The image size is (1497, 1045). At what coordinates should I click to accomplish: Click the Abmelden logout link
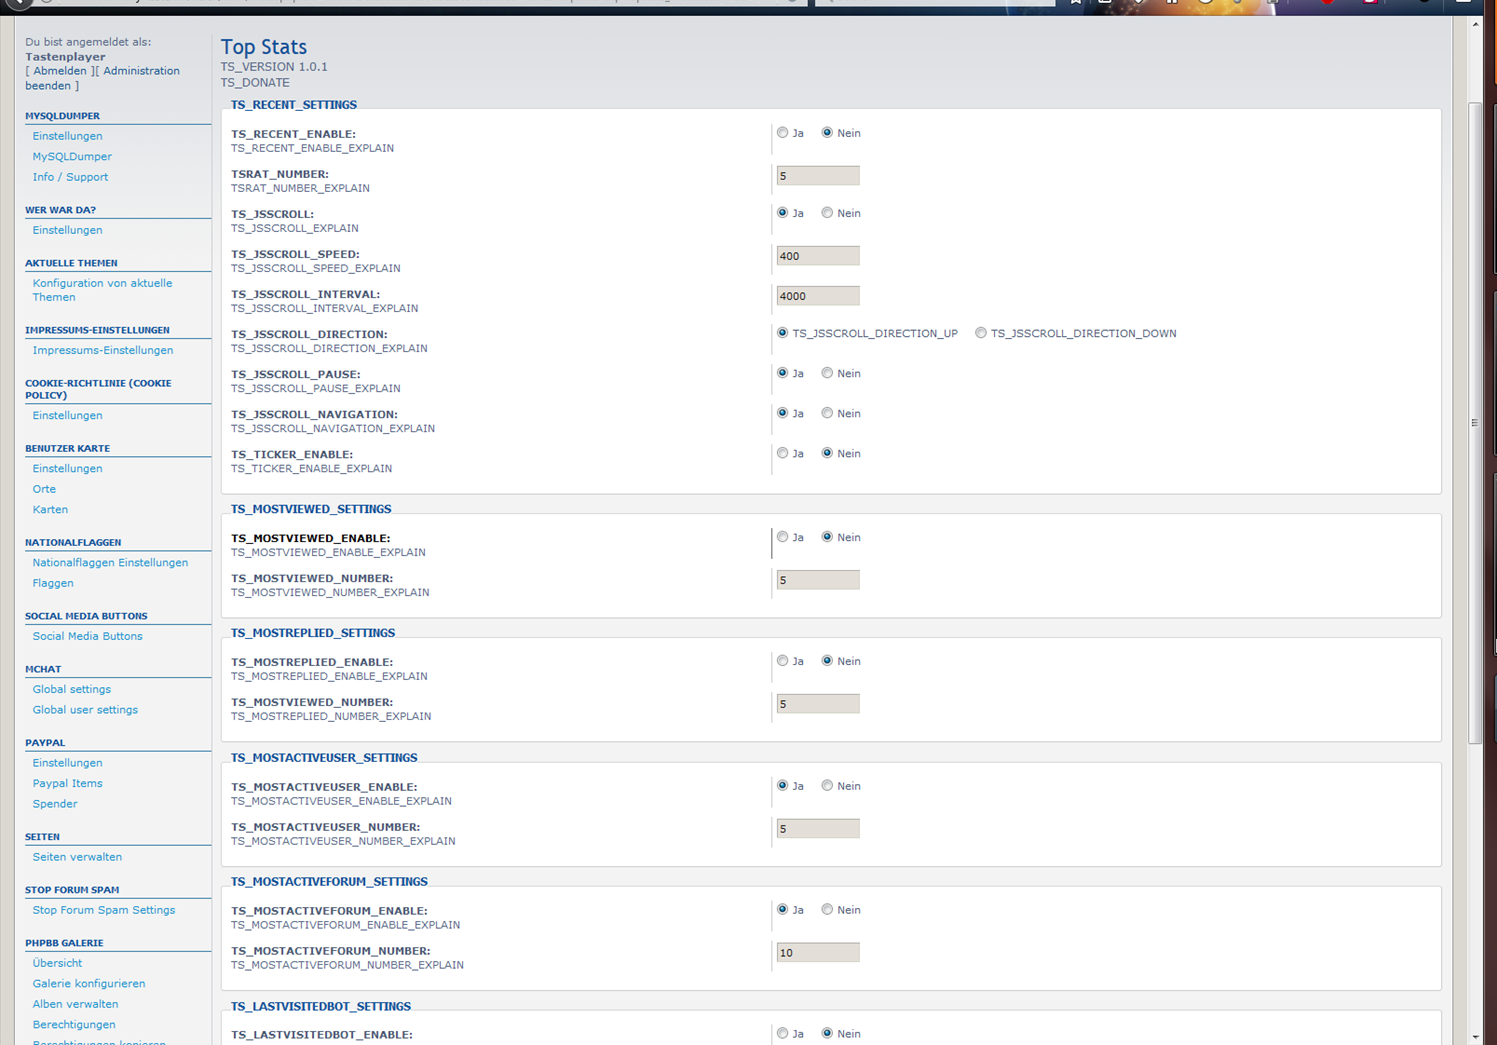click(60, 71)
